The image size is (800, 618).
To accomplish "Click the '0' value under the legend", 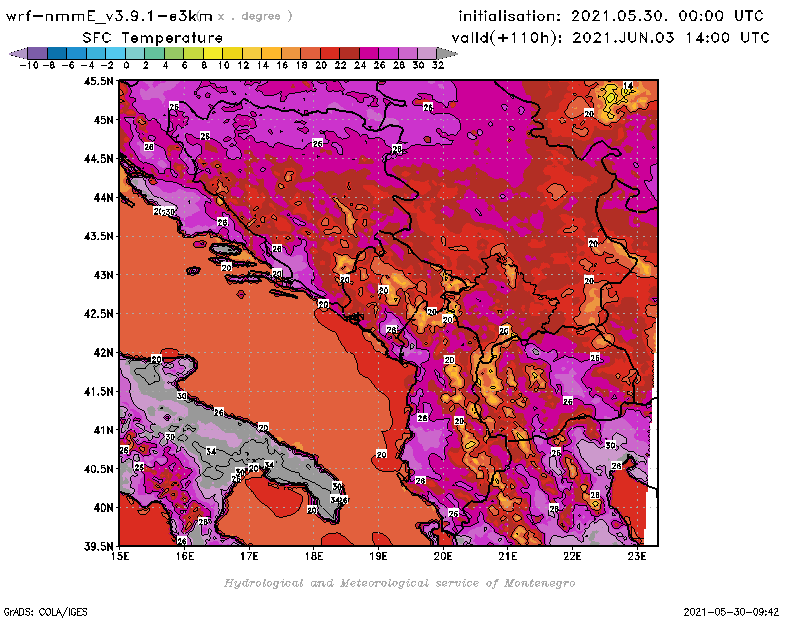I will pos(126,66).
